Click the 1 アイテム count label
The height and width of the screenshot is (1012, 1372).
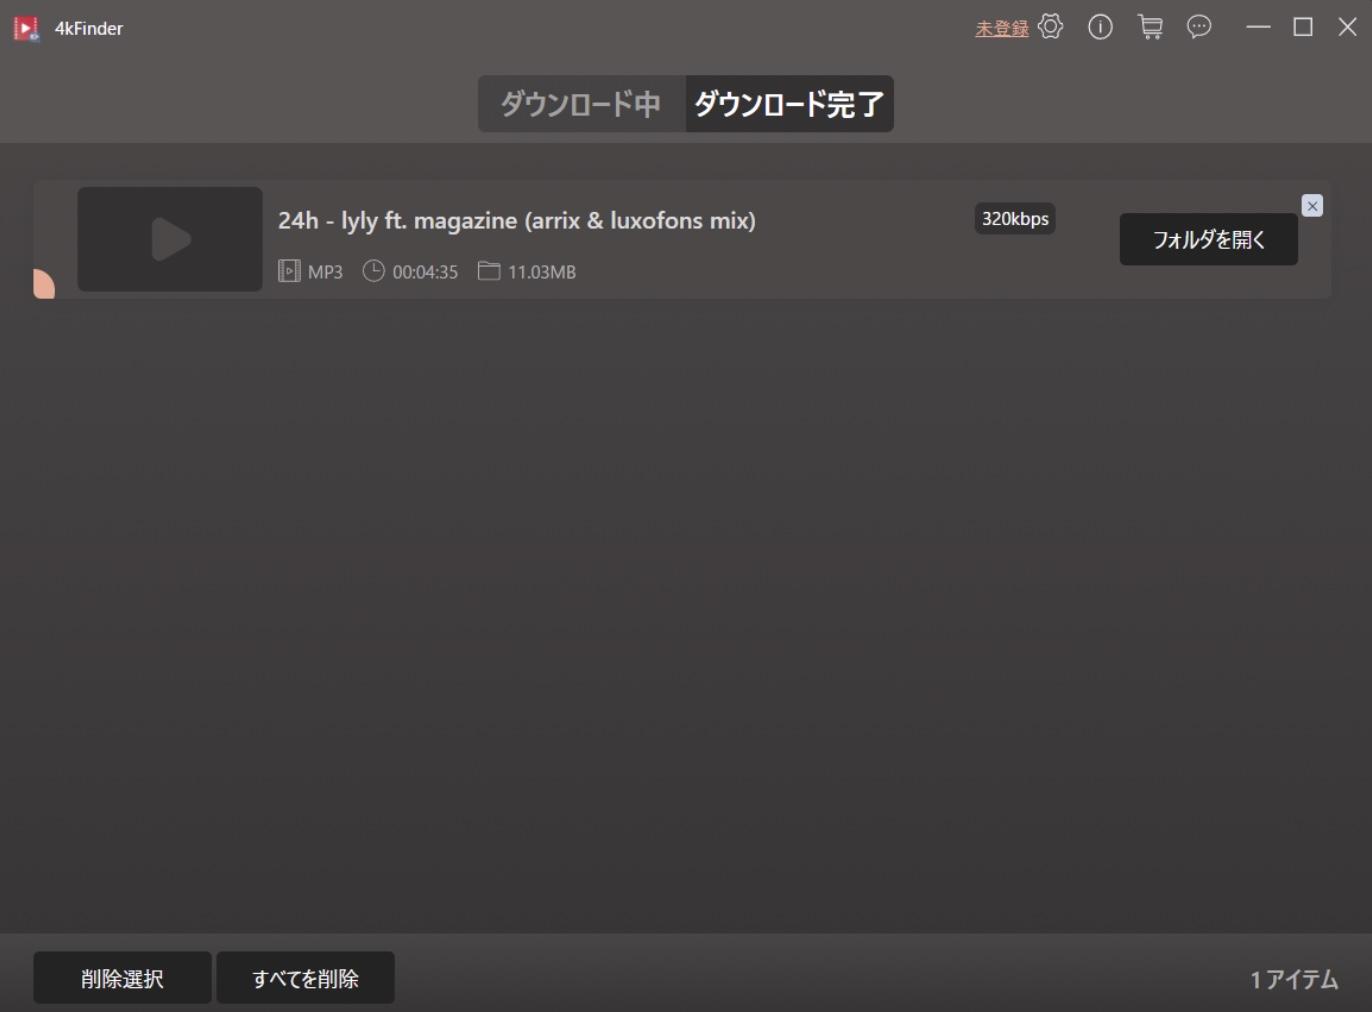click(x=1294, y=979)
